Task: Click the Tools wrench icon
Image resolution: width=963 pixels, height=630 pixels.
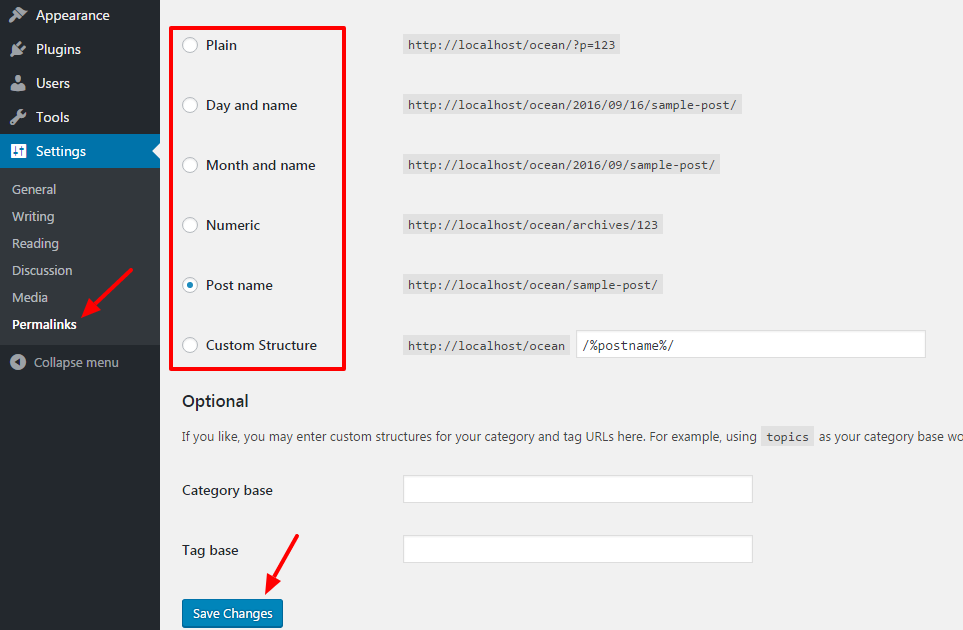Action: click(18, 117)
